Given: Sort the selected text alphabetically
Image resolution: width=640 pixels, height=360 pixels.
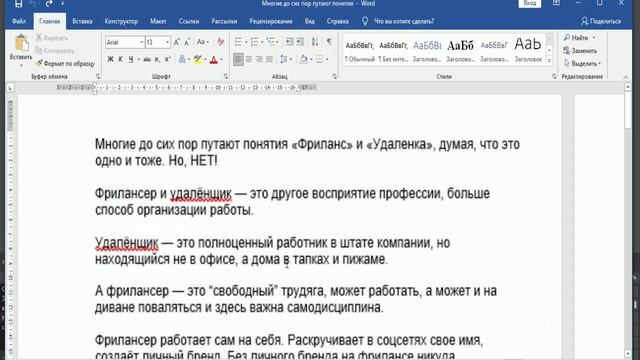Looking at the screenshot, I should pyautogui.click(x=315, y=42).
